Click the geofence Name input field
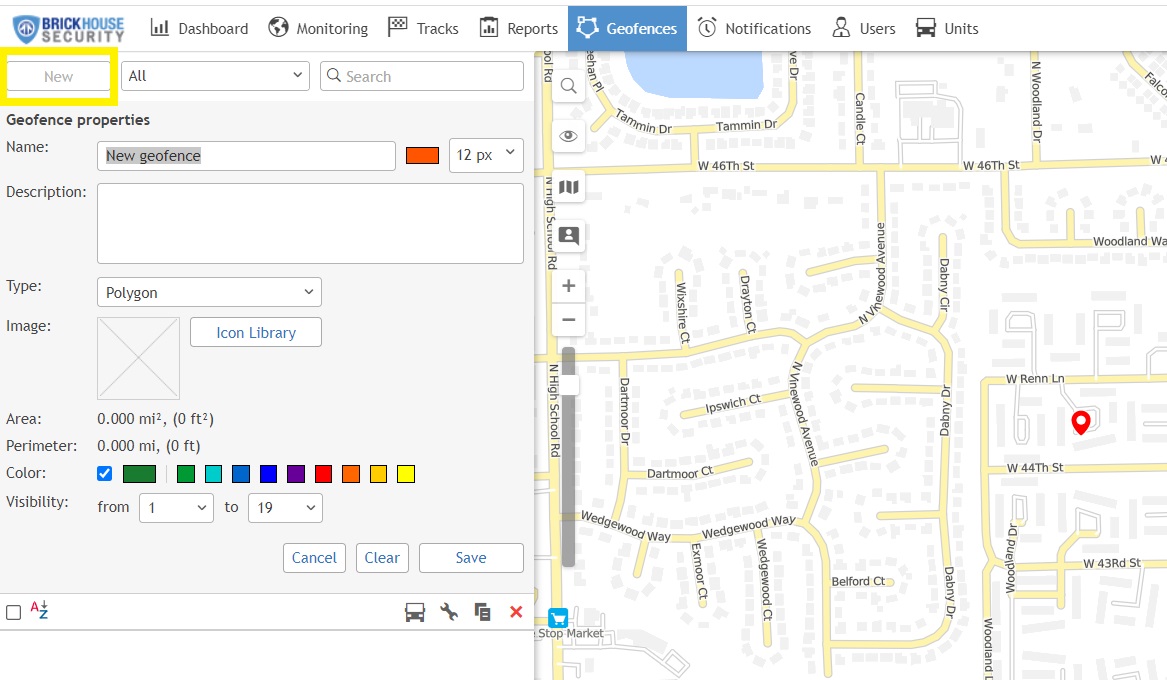 pyautogui.click(x=246, y=155)
